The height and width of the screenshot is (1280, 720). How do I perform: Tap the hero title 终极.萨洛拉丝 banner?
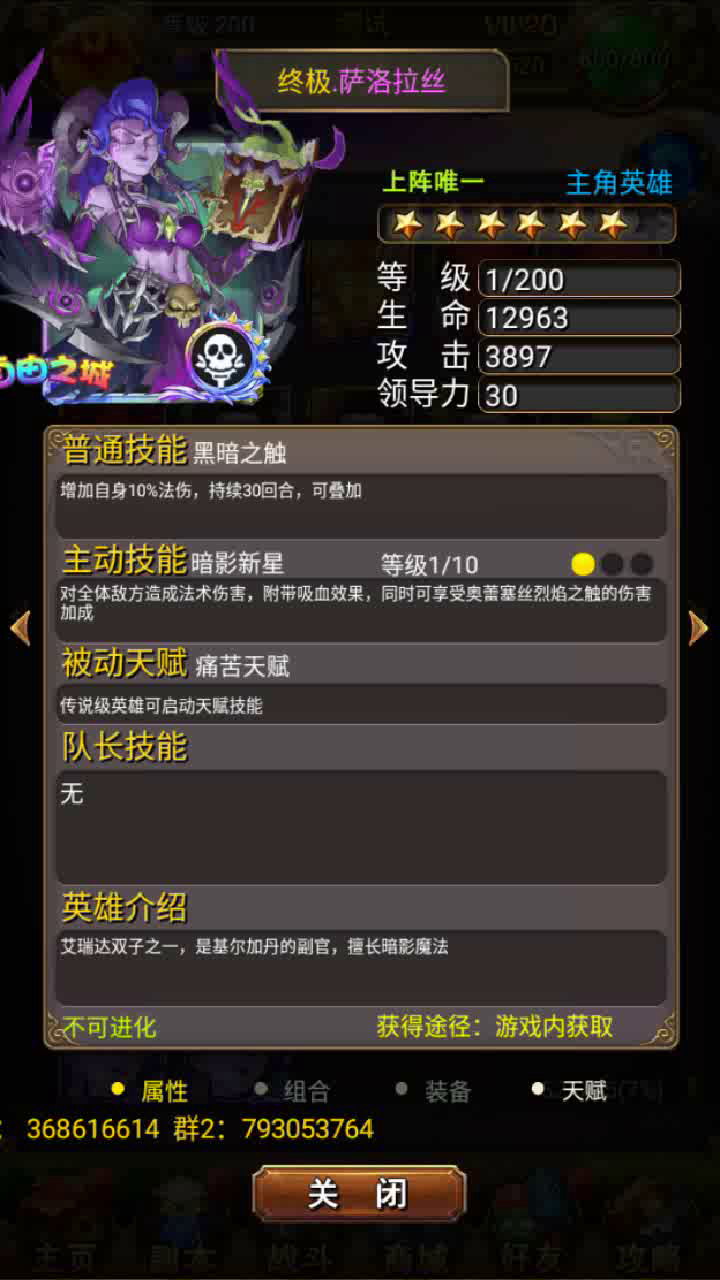[x=361, y=81]
